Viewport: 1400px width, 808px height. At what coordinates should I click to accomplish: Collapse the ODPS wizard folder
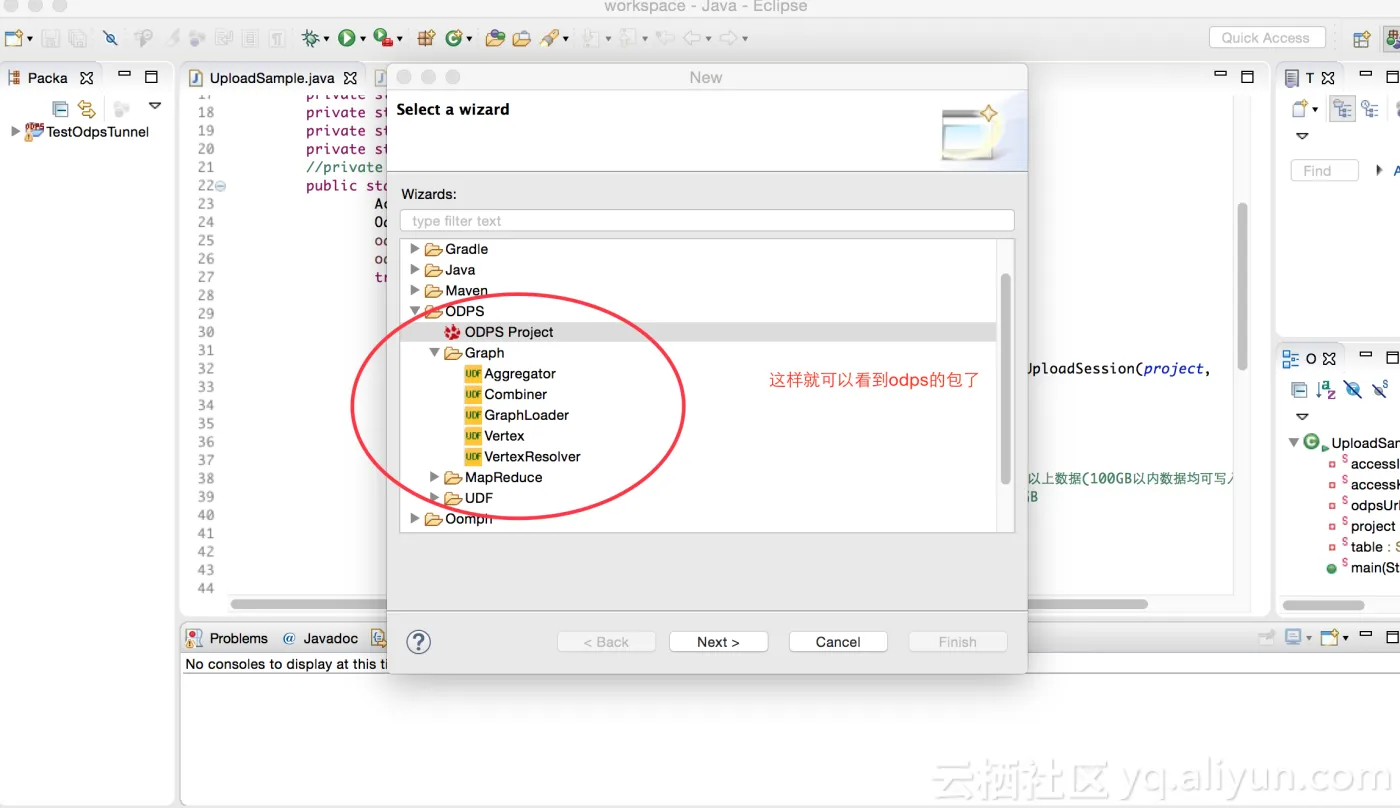(415, 311)
